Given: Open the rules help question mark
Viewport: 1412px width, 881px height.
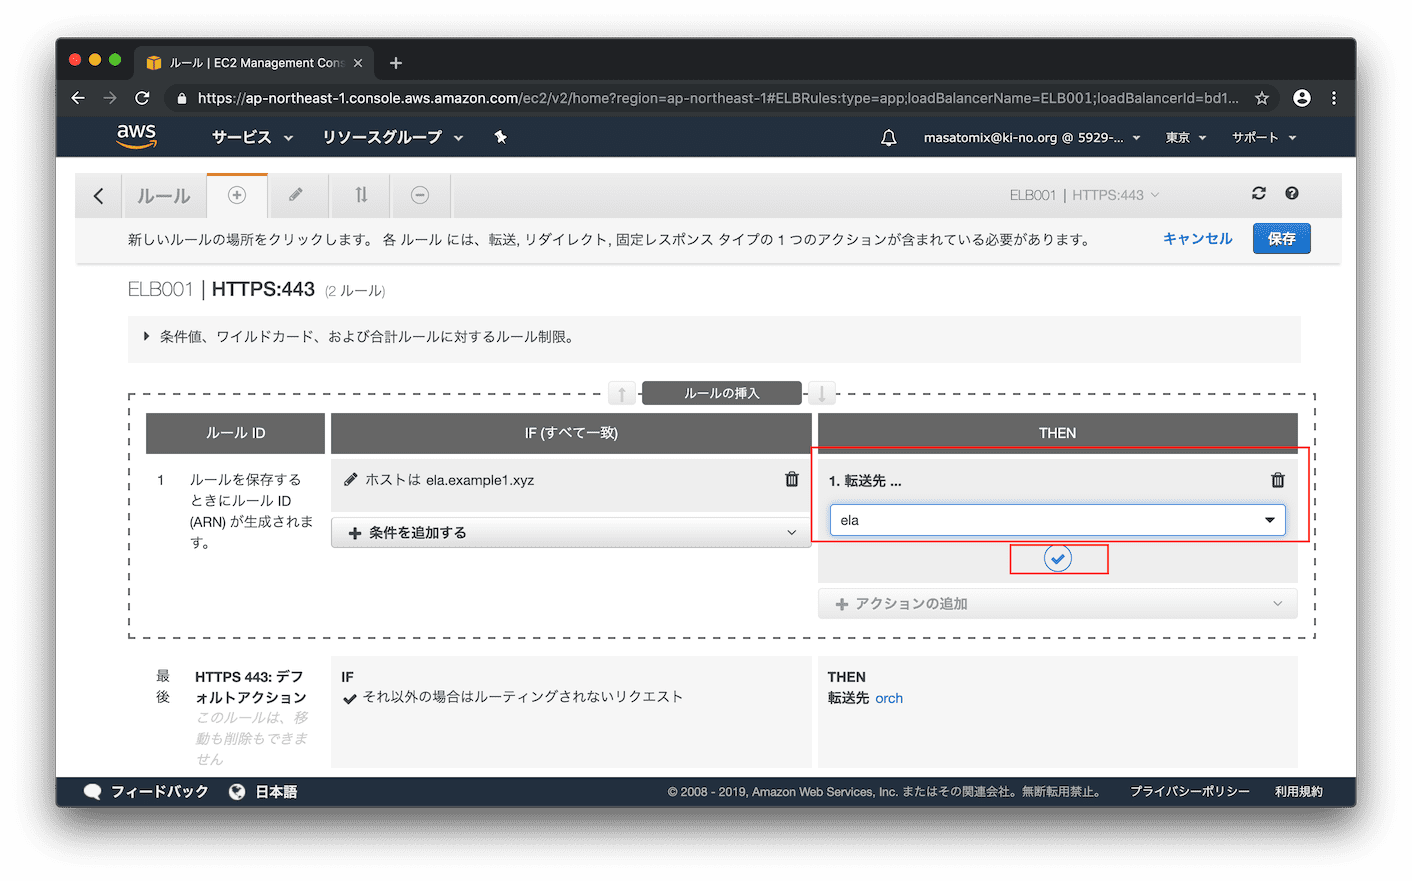Looking at the screenshot, I should point(1292,194).
